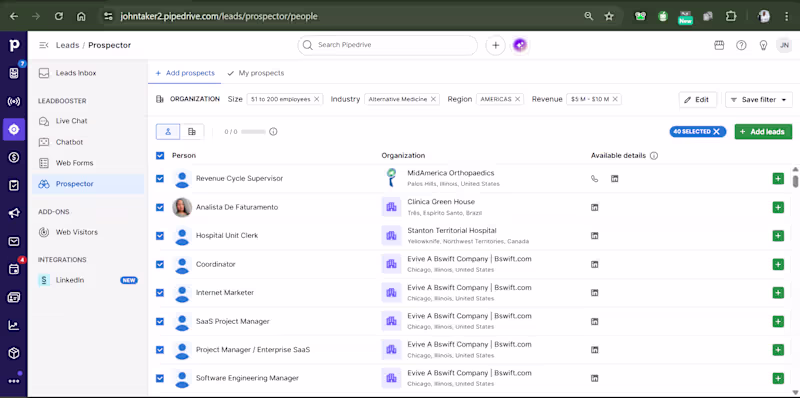
Task: Uncheck the Hospital Unit Clerk checkbox
Action: (x=160, y=236)
